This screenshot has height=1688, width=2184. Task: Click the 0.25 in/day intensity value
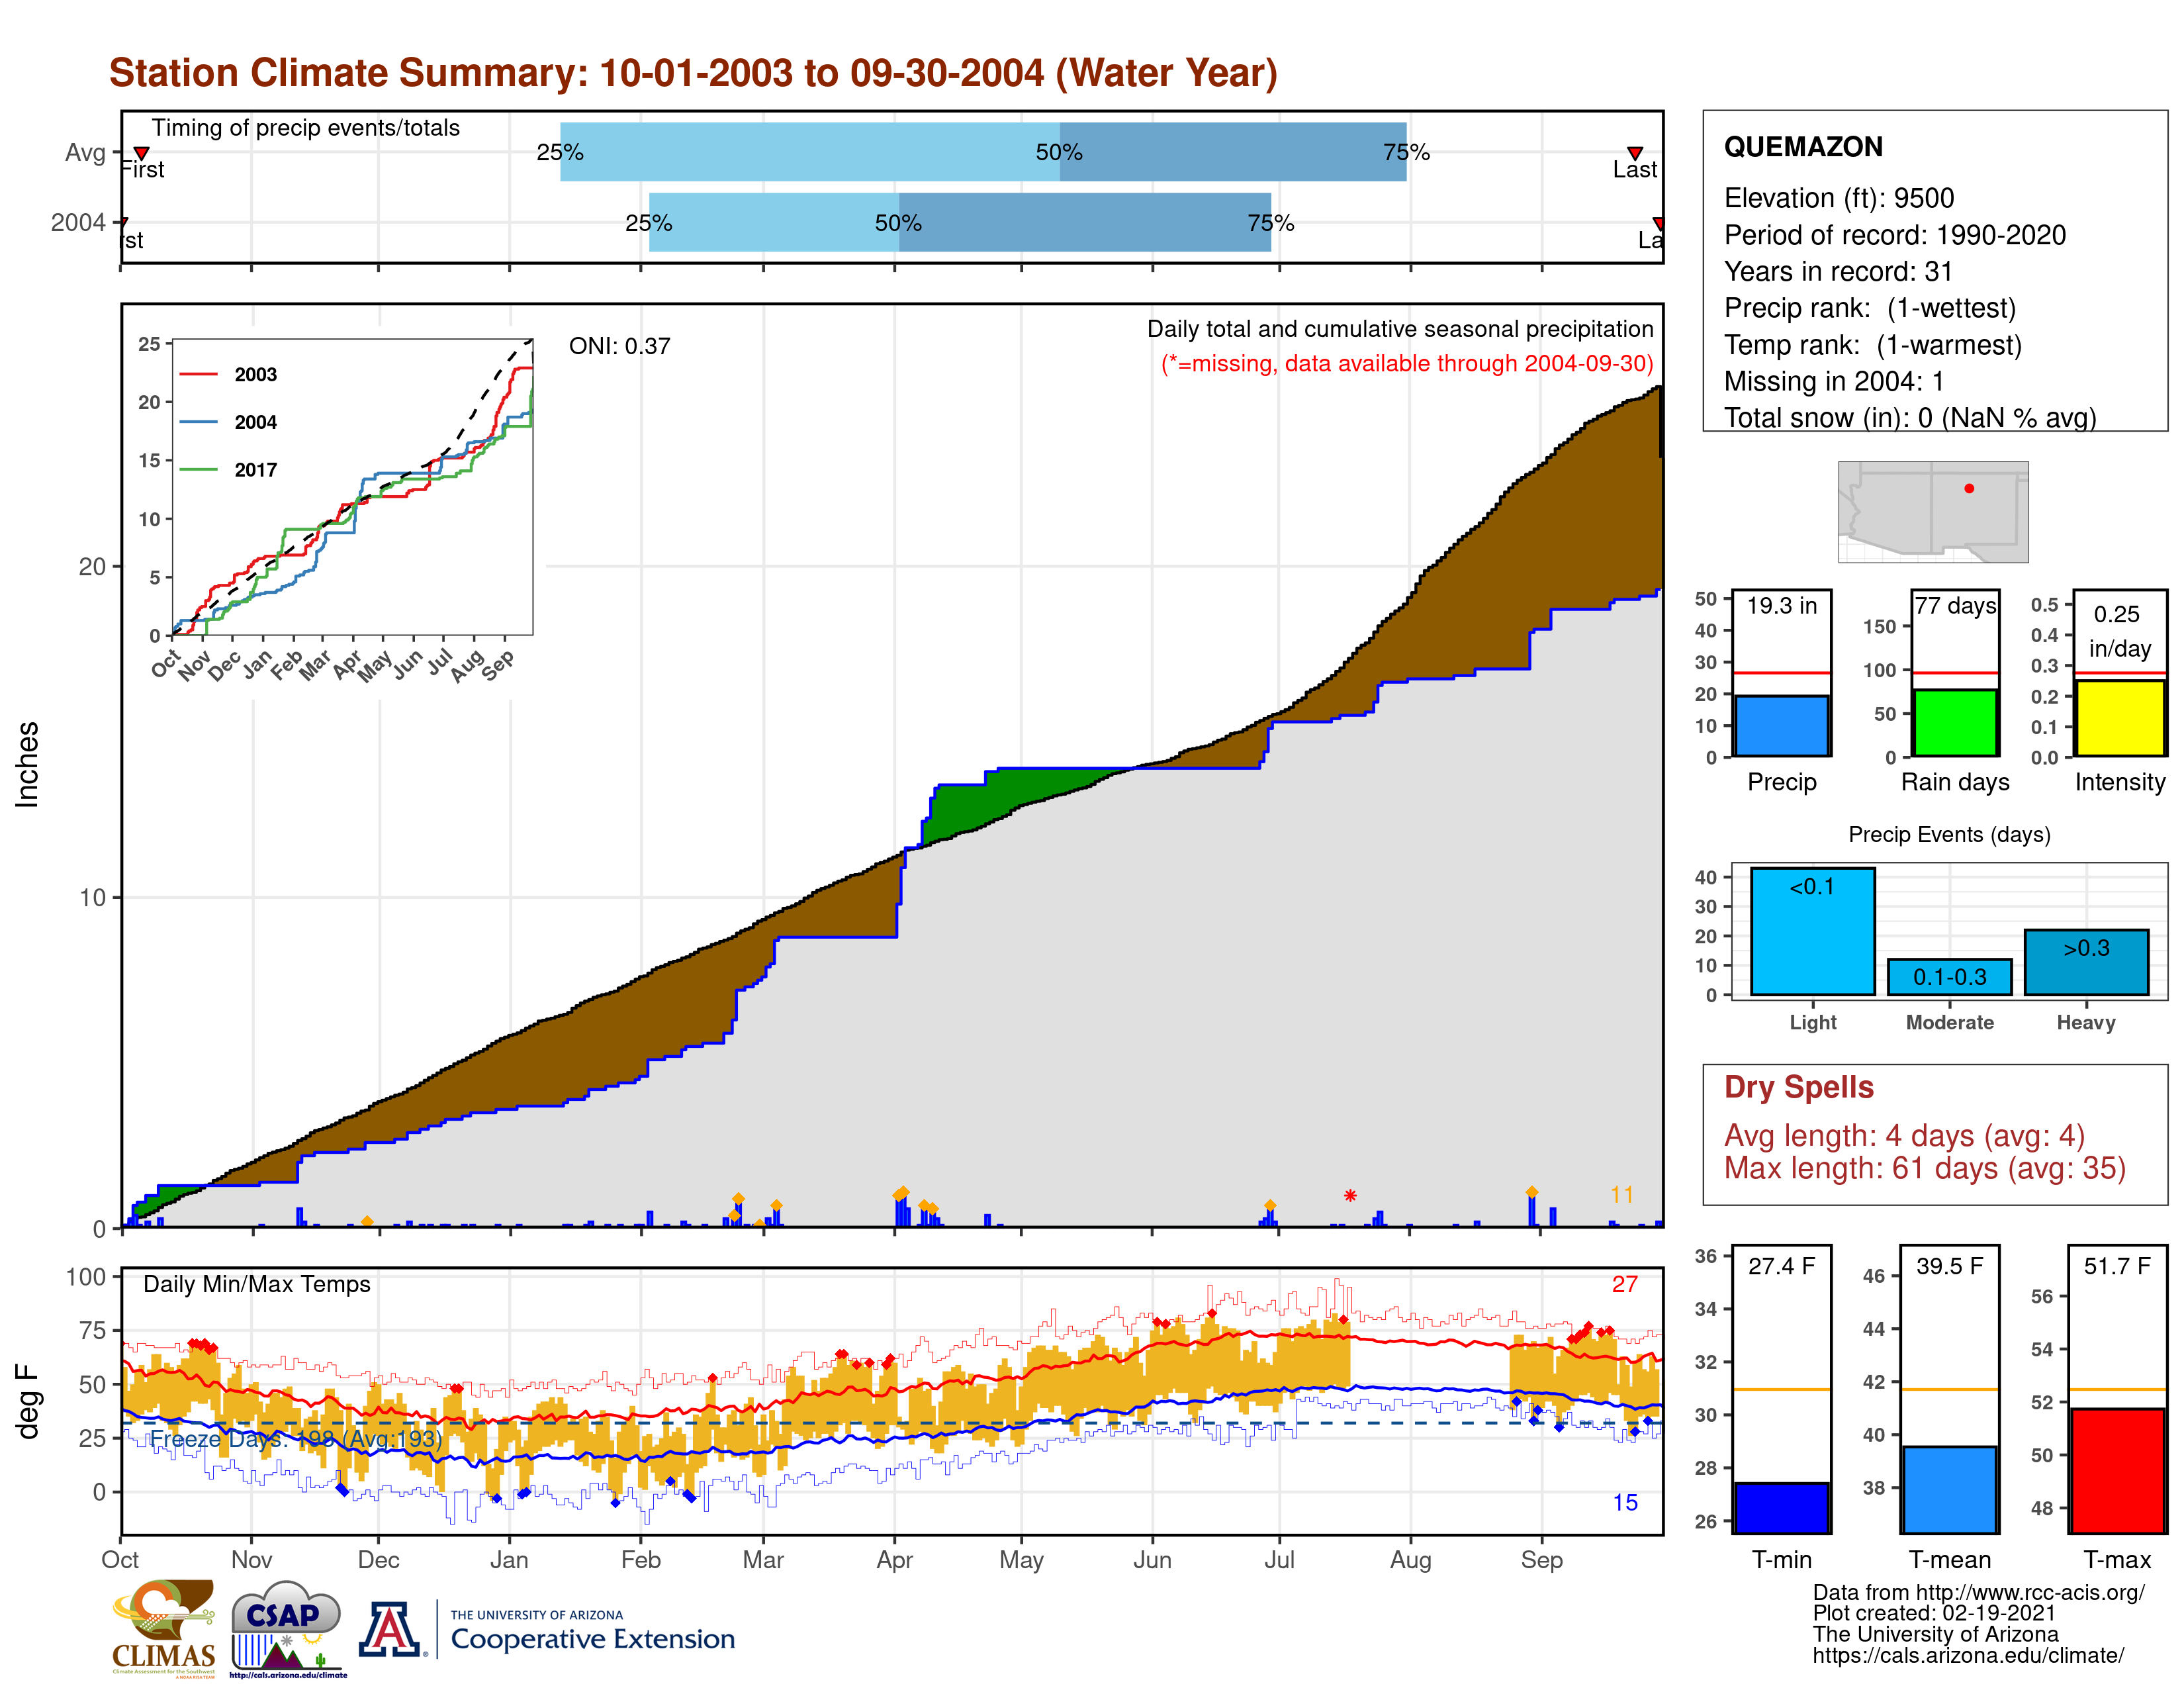(2119, 631)
